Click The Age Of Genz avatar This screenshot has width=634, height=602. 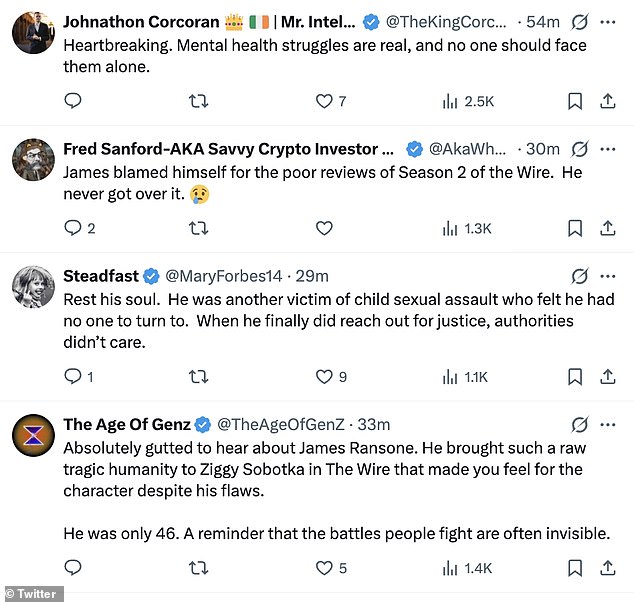tap(33, 437)
